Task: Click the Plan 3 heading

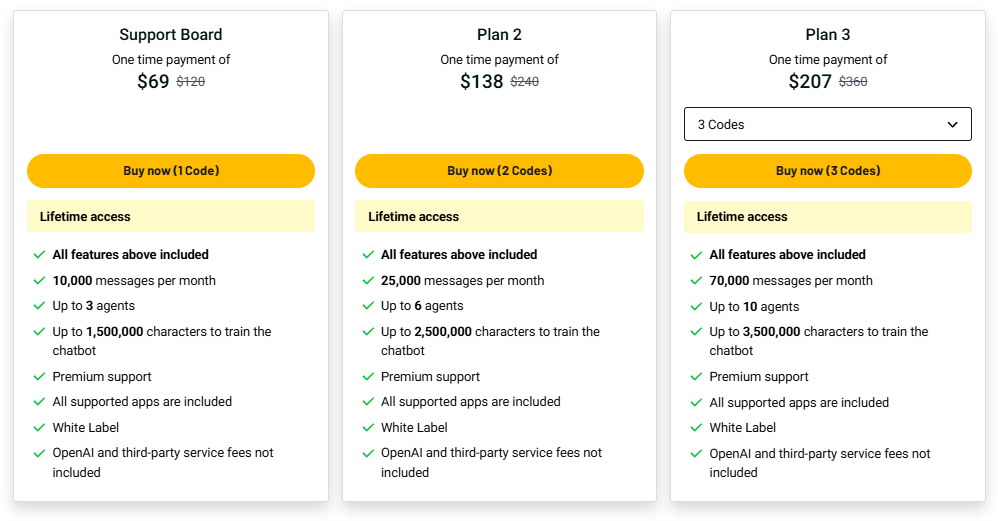Action: tap(827, 35)
